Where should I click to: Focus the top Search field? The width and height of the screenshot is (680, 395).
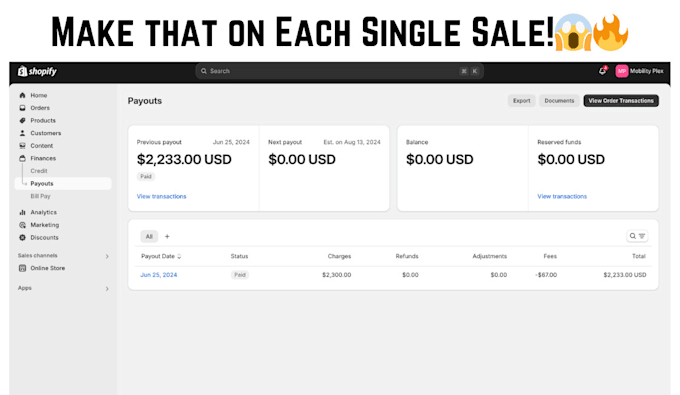(x=340, y=71)
